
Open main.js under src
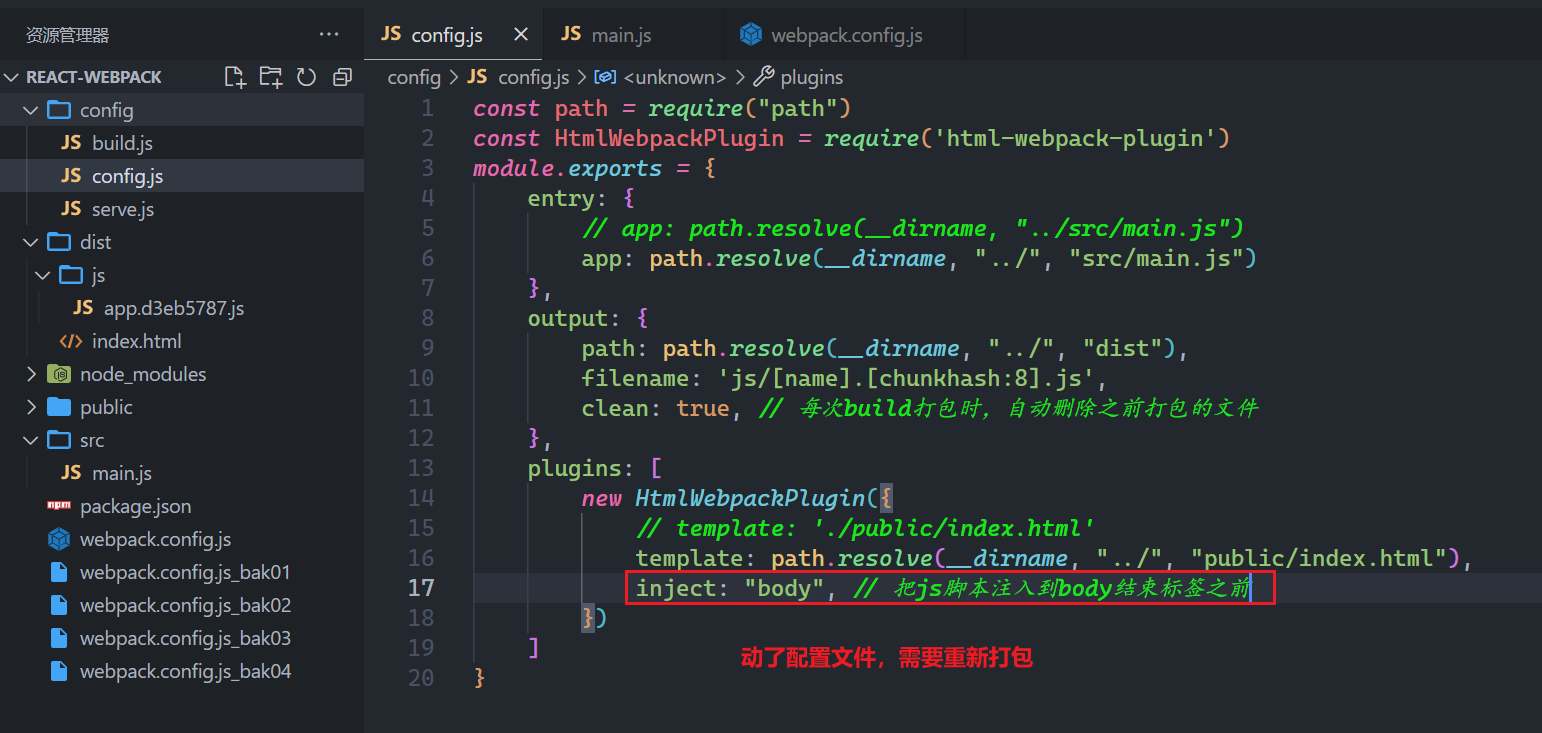click(182, 473)
